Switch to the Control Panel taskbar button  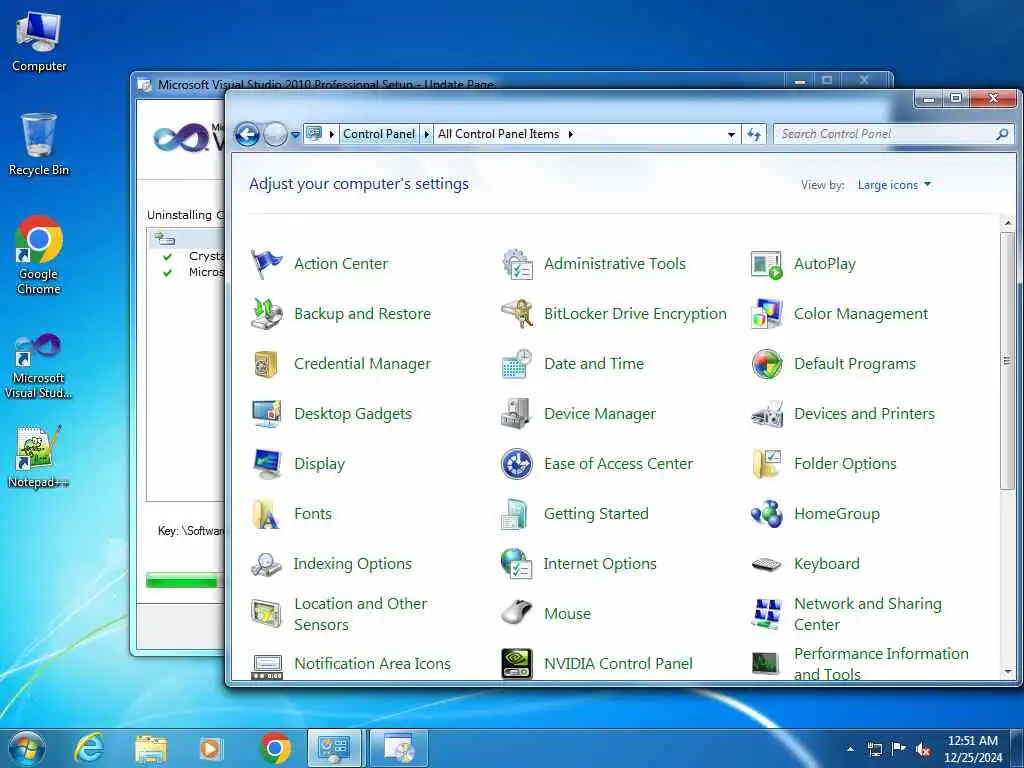(x=334, y=748)
